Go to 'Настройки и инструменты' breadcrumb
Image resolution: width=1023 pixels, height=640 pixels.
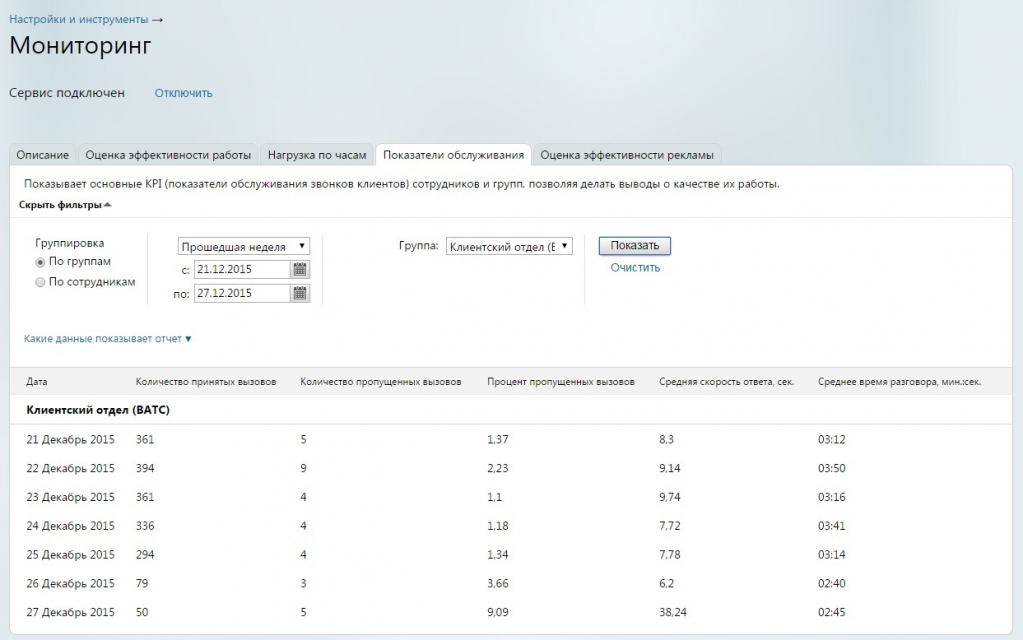click(x=78, y=19)
